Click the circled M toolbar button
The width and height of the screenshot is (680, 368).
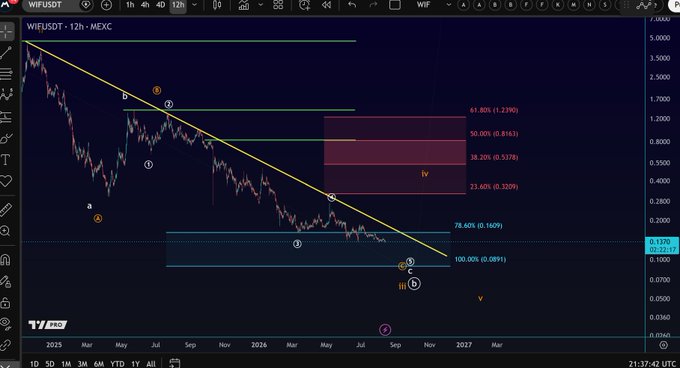click(x=573, y=5)
